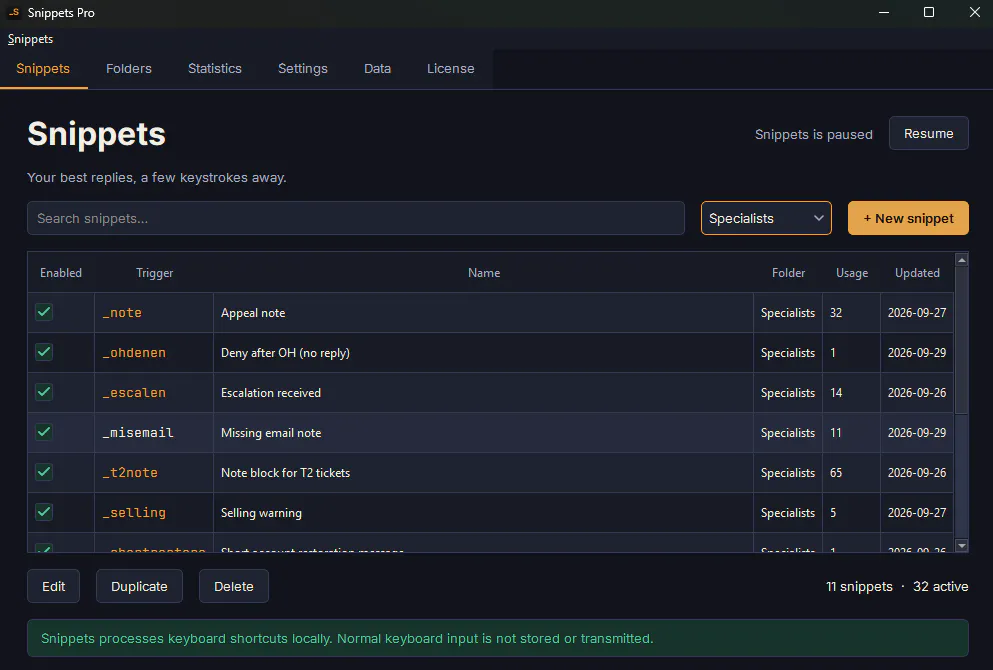Select the _t2note trigger cell

(154, 472)
